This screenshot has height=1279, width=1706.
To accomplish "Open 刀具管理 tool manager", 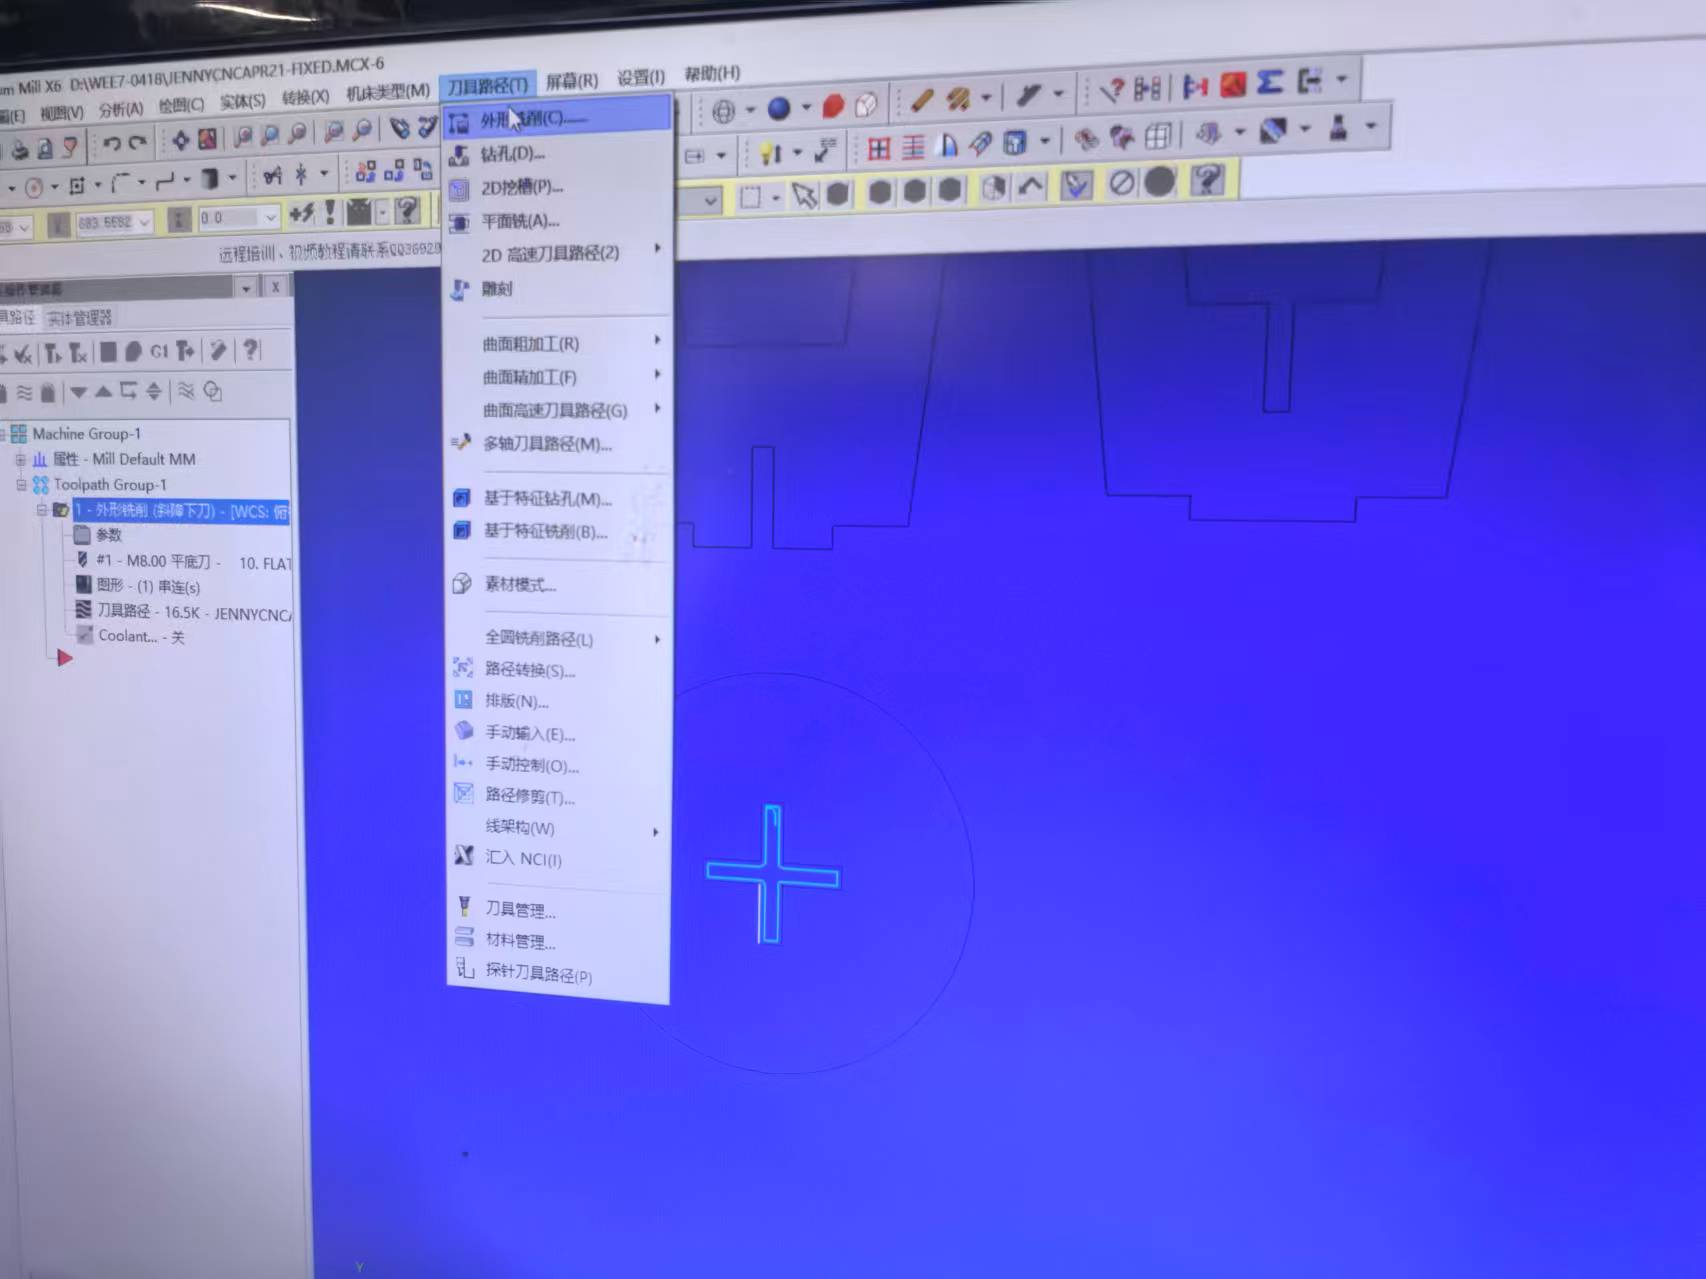I will click(x=557, y=909).
